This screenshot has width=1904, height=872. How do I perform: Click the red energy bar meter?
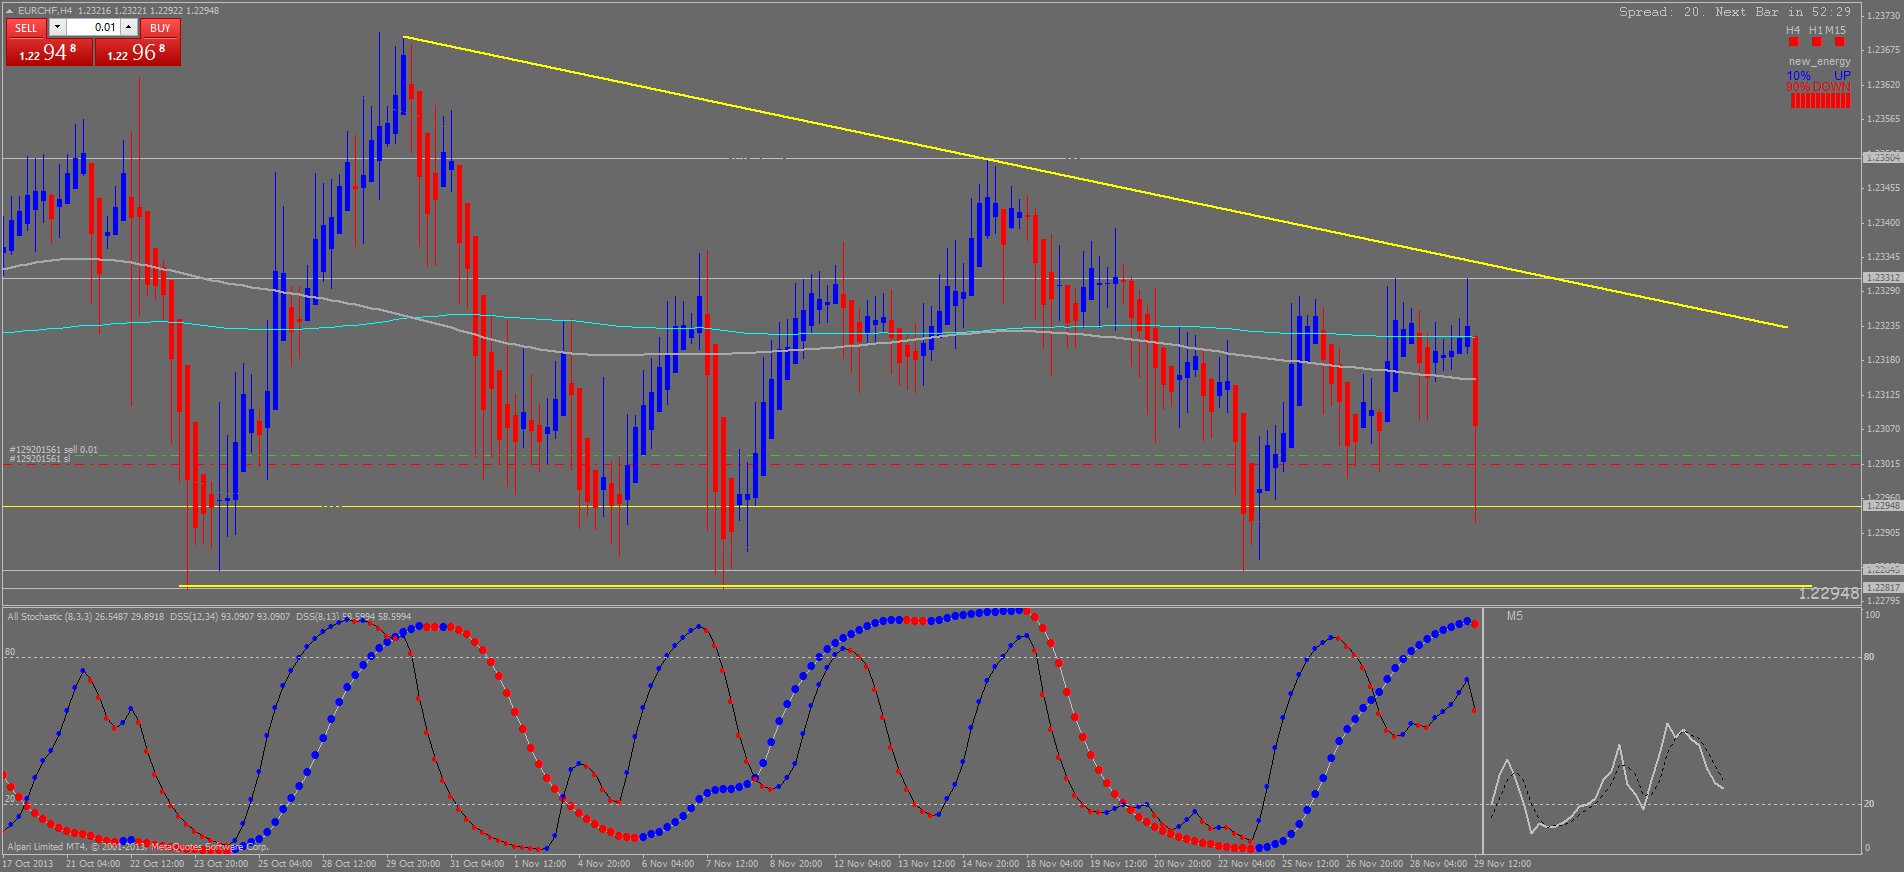pyautogui.click(x=1820, y=101)
